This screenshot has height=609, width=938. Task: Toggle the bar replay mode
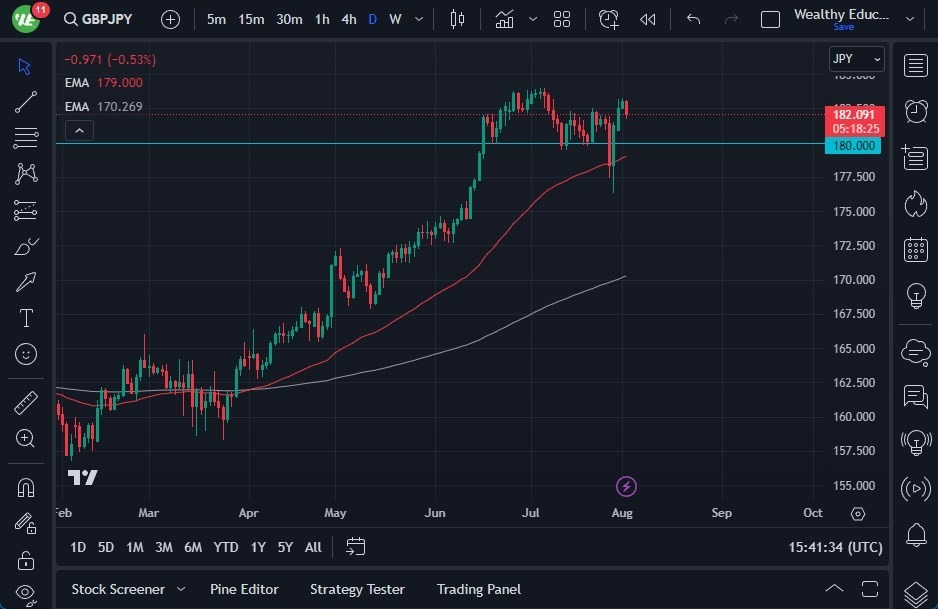pos(645,19)
